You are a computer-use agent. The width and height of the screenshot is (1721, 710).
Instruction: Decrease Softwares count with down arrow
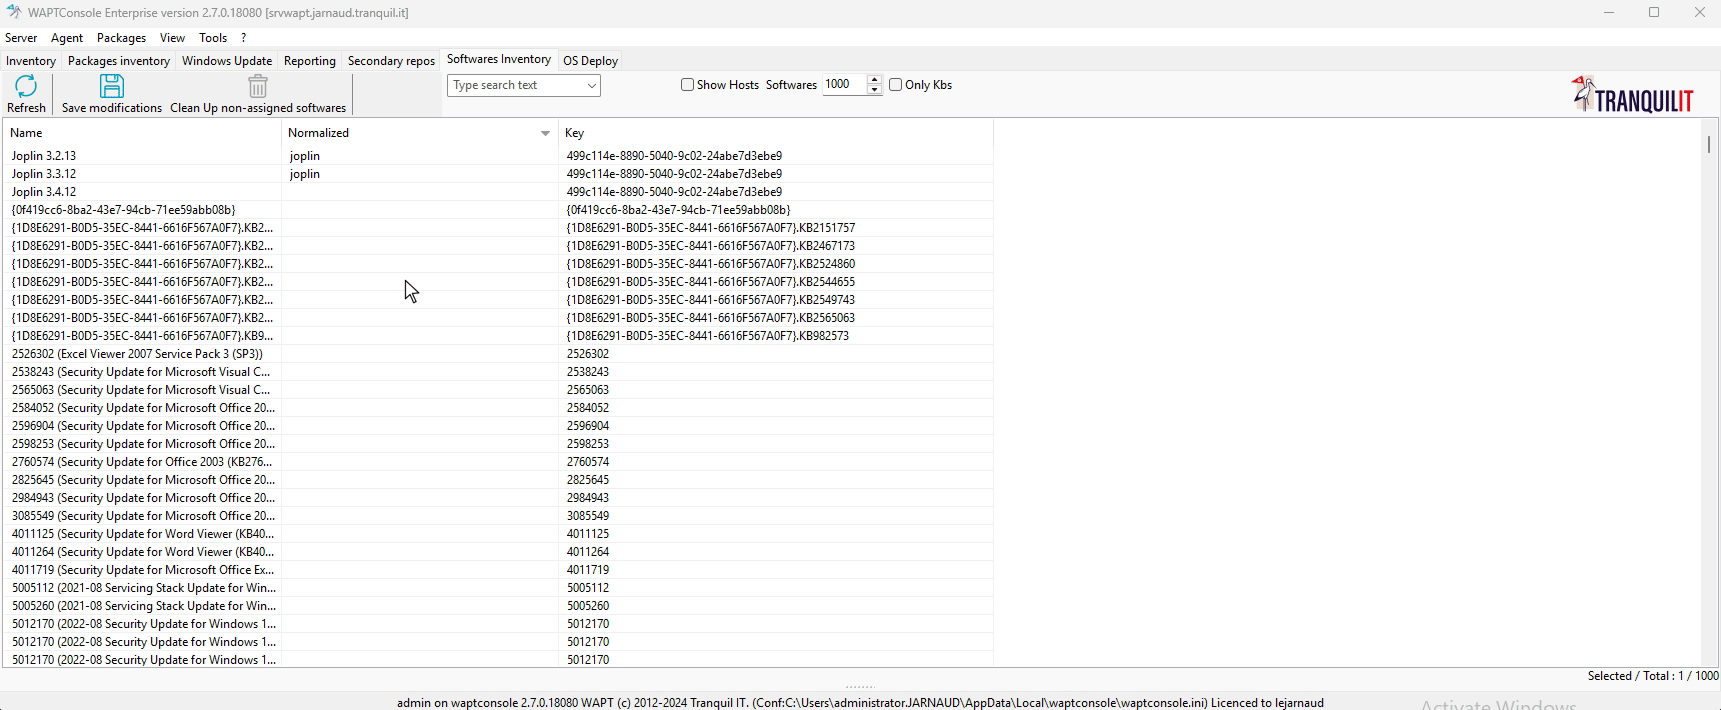tap(874, 90)
